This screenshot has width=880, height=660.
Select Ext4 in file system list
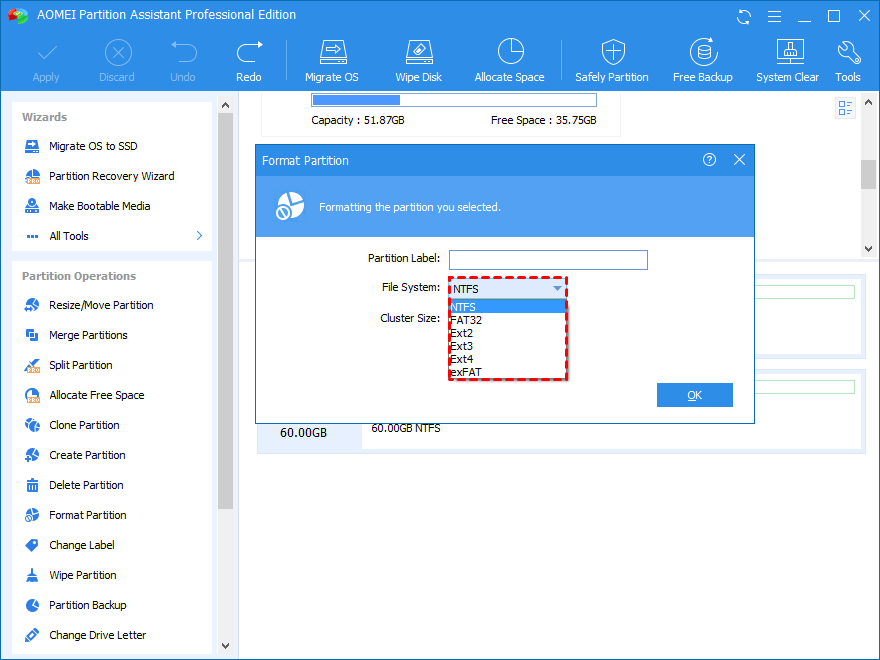tap(507, 359)
